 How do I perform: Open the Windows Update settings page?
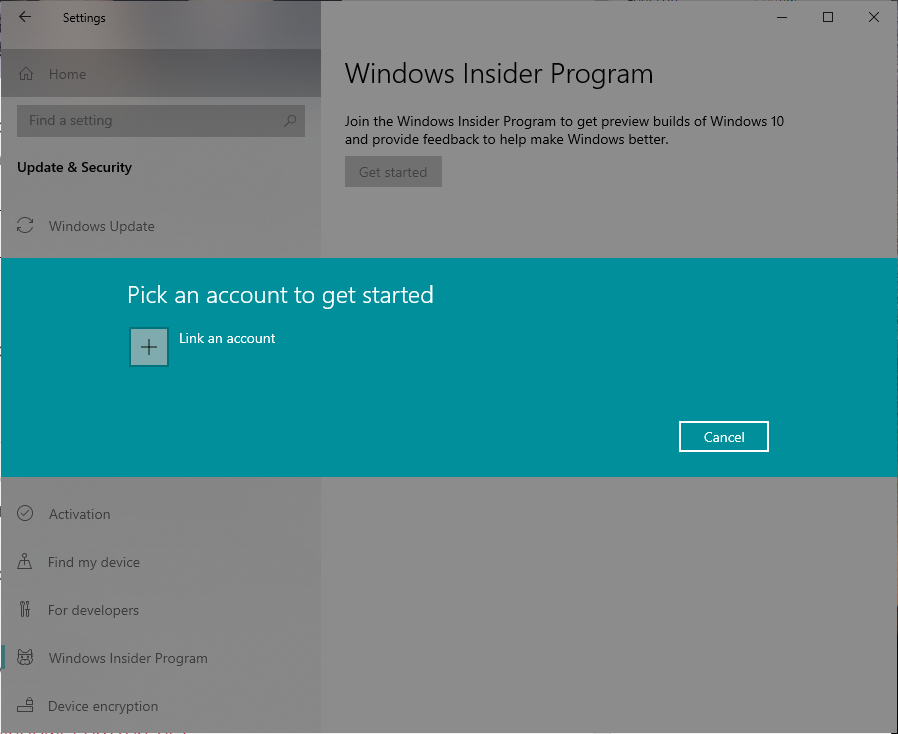pyautogui.click(x=101, y=226)
